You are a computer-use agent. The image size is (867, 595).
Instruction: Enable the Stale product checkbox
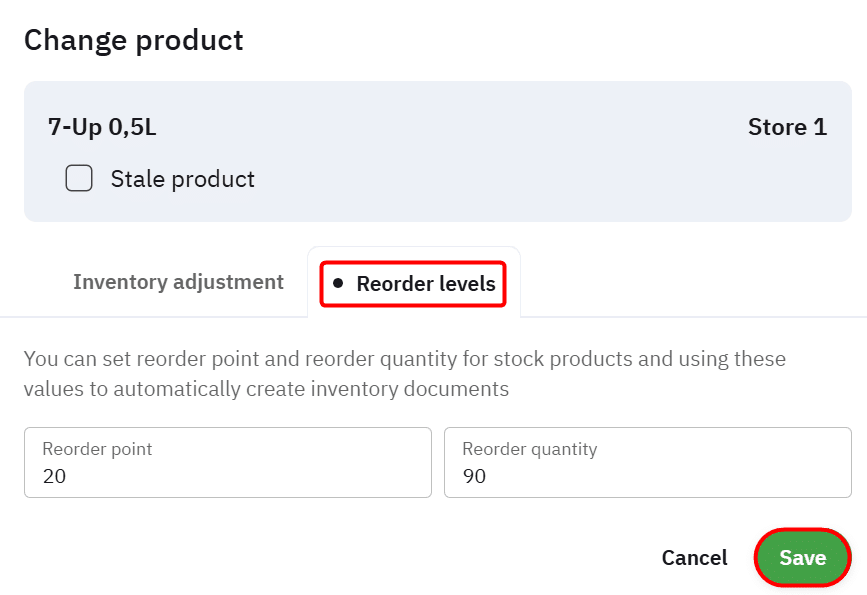[79, 179]
